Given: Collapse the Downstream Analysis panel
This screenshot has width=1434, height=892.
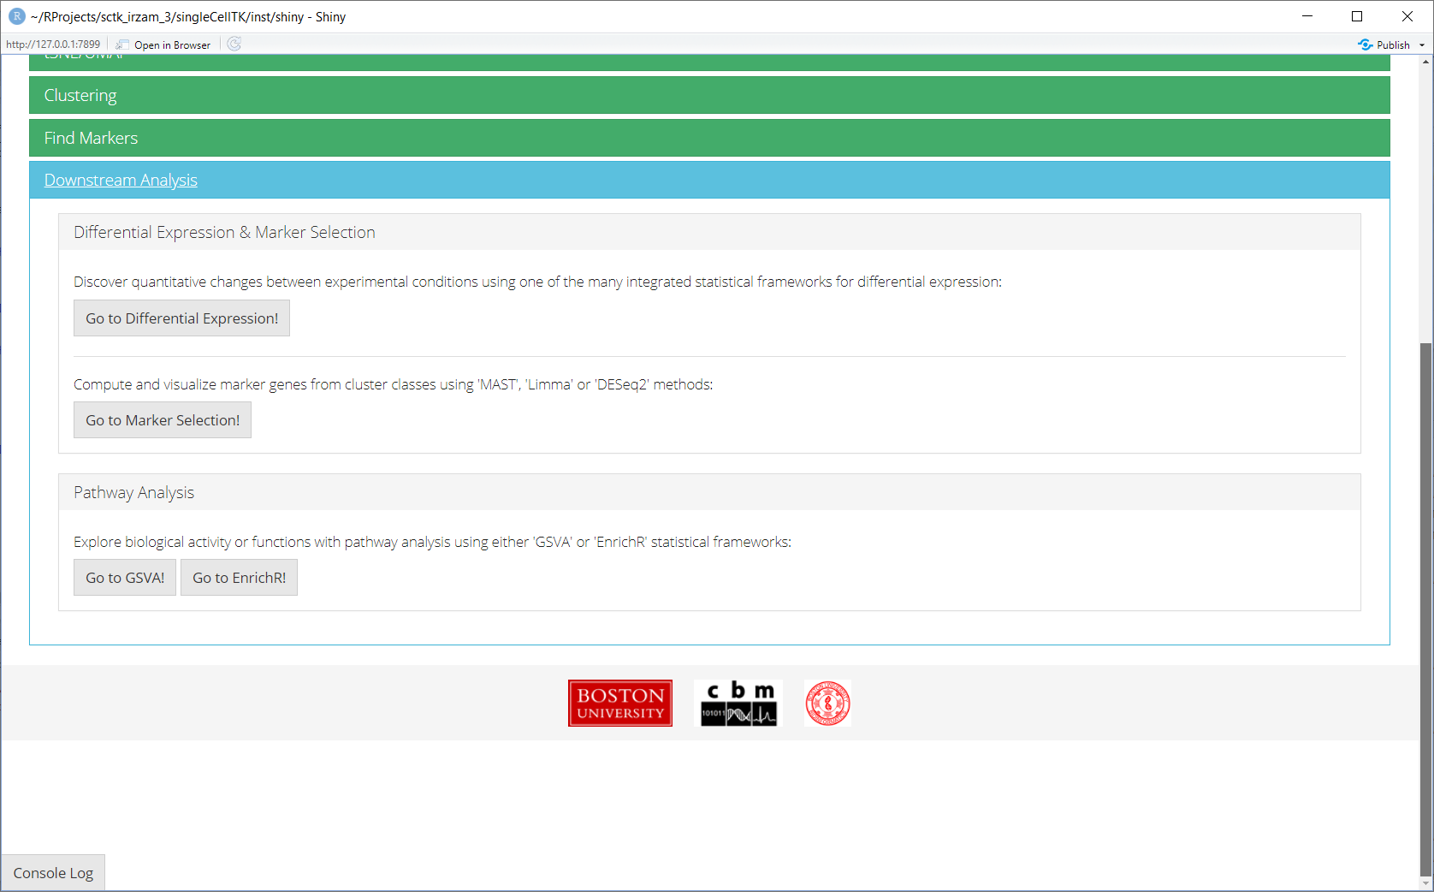Looking at the screenshot, I should pos(121,180).
